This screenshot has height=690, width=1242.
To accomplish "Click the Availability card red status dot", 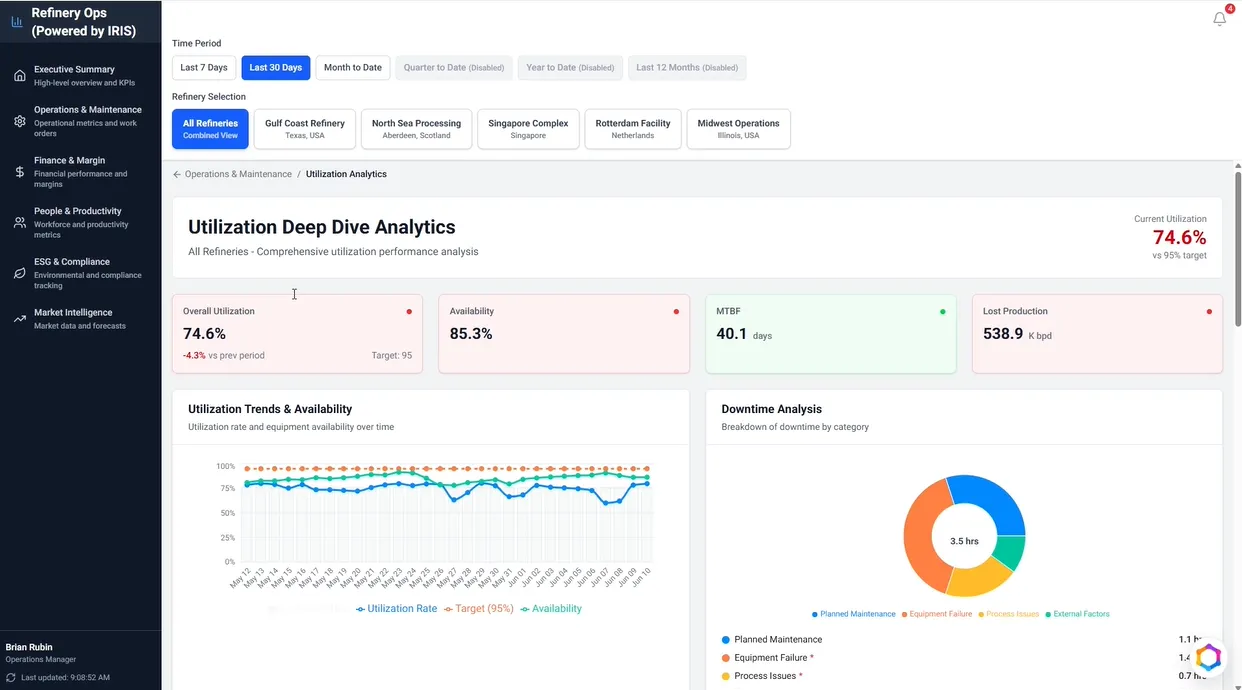I will [676, 312].
